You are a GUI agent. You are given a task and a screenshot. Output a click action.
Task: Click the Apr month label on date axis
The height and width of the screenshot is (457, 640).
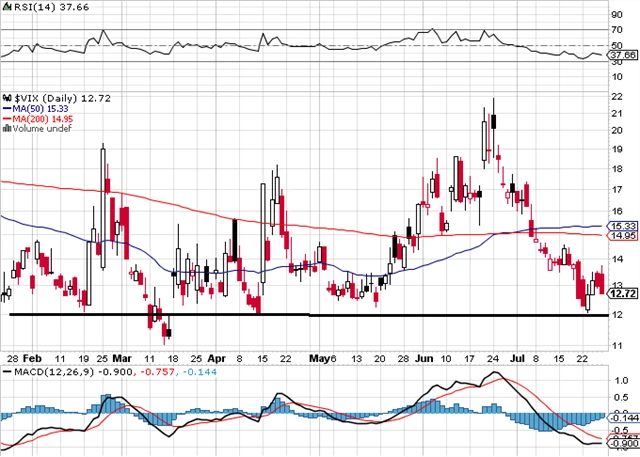216,358
